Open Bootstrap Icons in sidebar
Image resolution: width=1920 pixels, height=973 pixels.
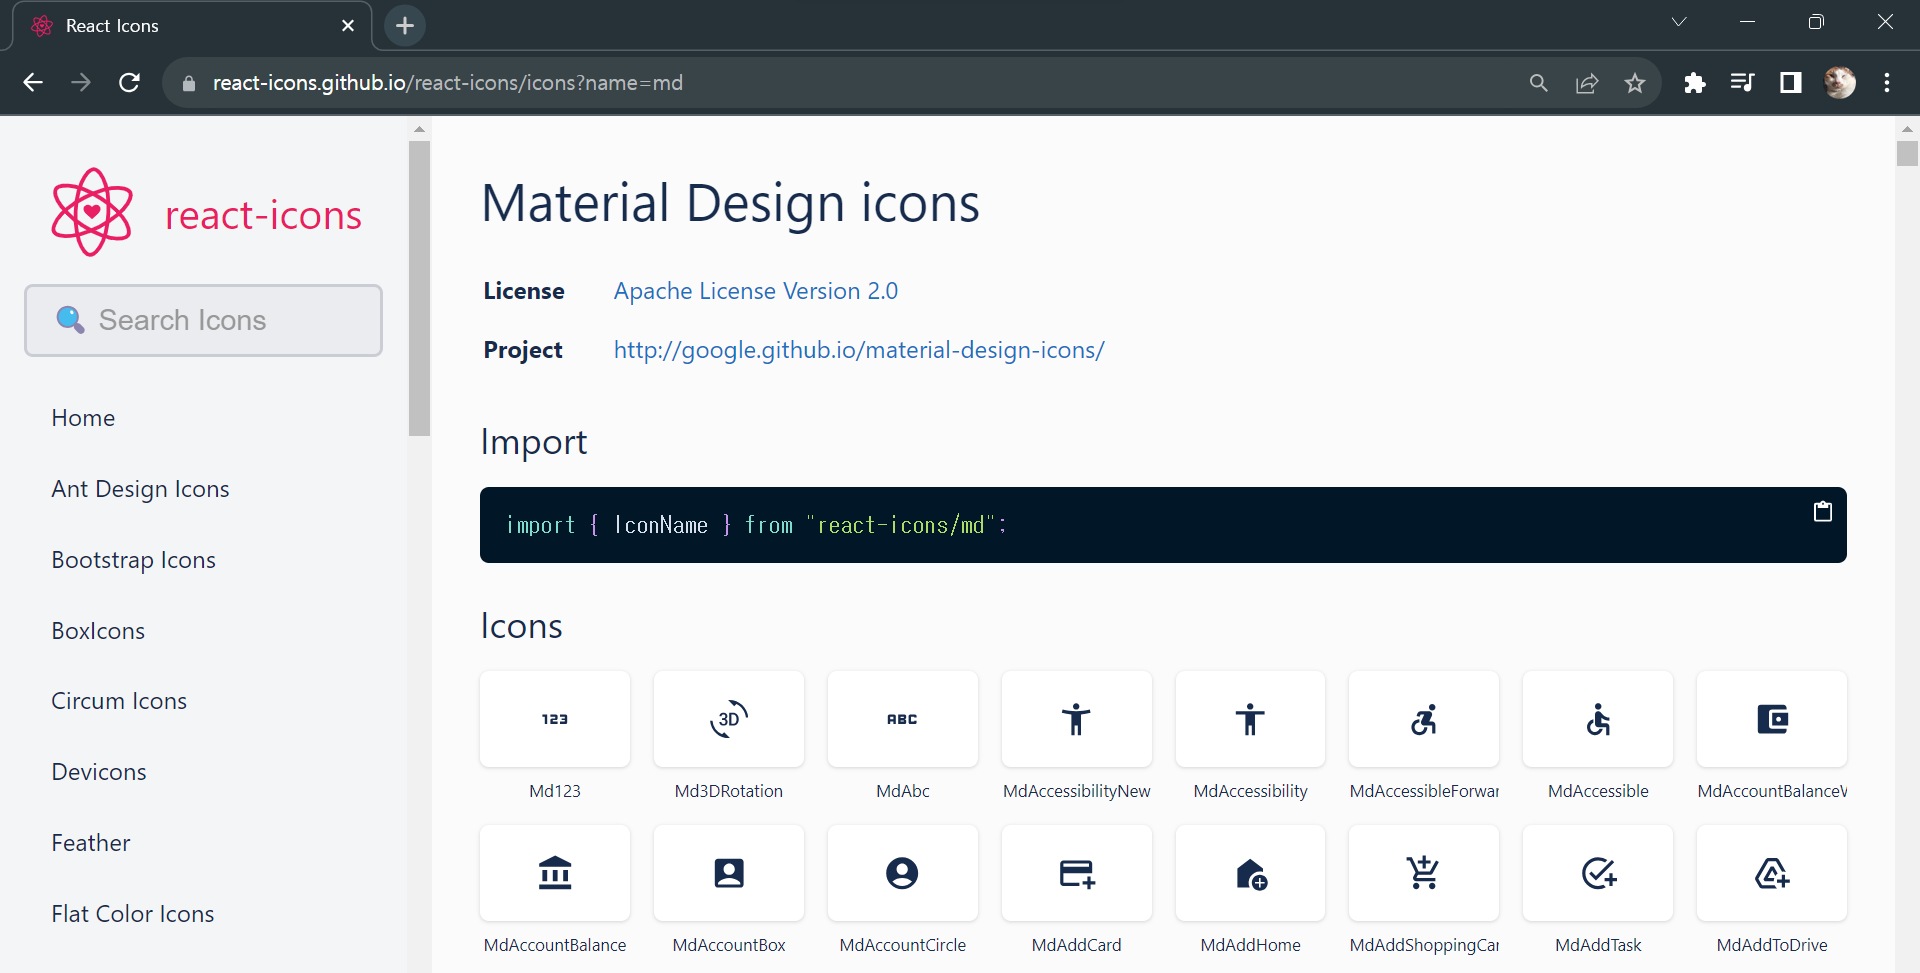point(133,560)
